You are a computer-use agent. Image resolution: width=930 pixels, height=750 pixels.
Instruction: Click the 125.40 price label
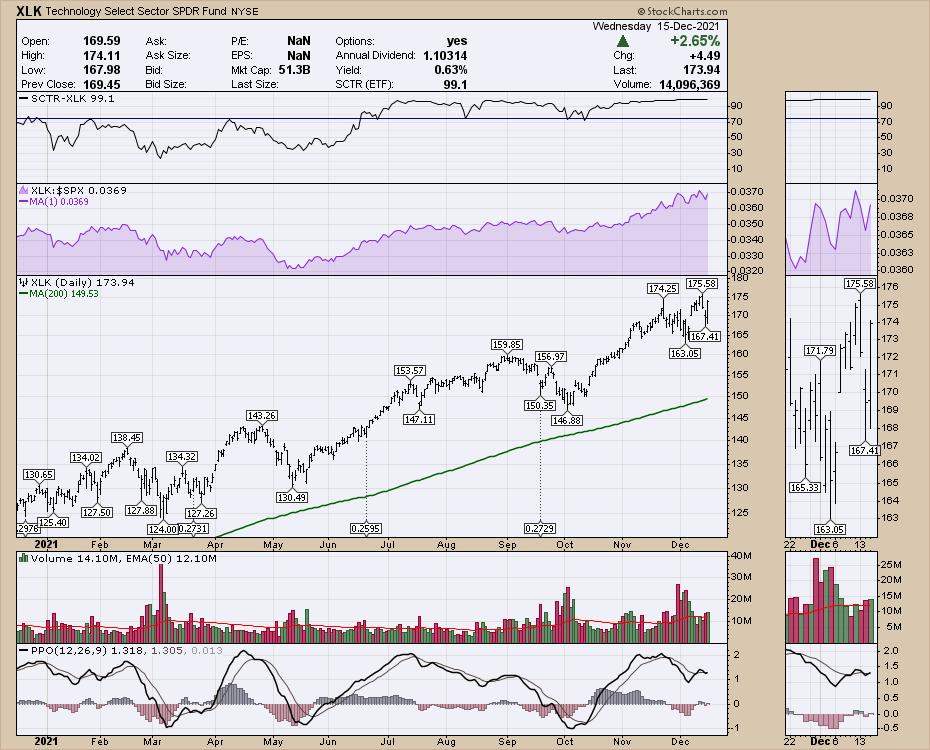[53, 522]
